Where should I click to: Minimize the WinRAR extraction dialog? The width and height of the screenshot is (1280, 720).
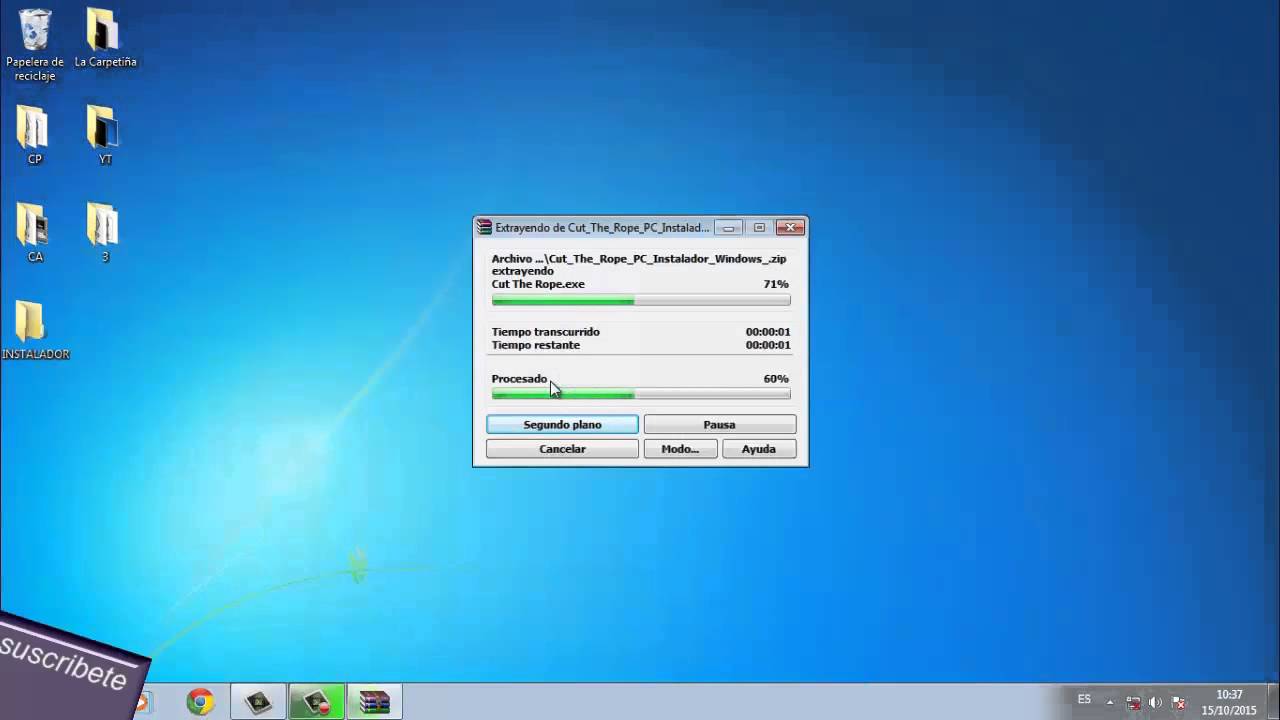coord(729,228)
